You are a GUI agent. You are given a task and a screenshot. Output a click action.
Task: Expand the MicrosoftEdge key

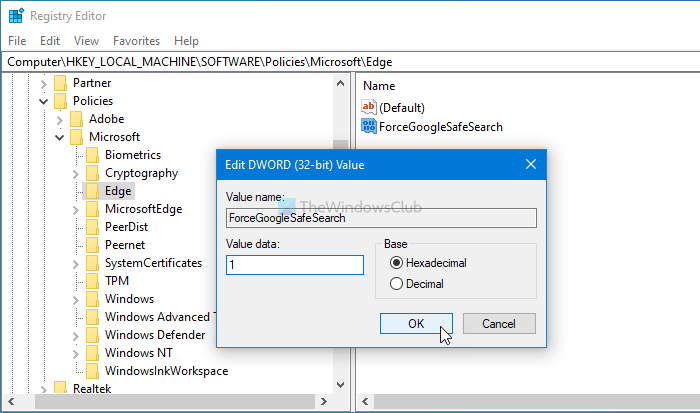click(x=75, y=209)
